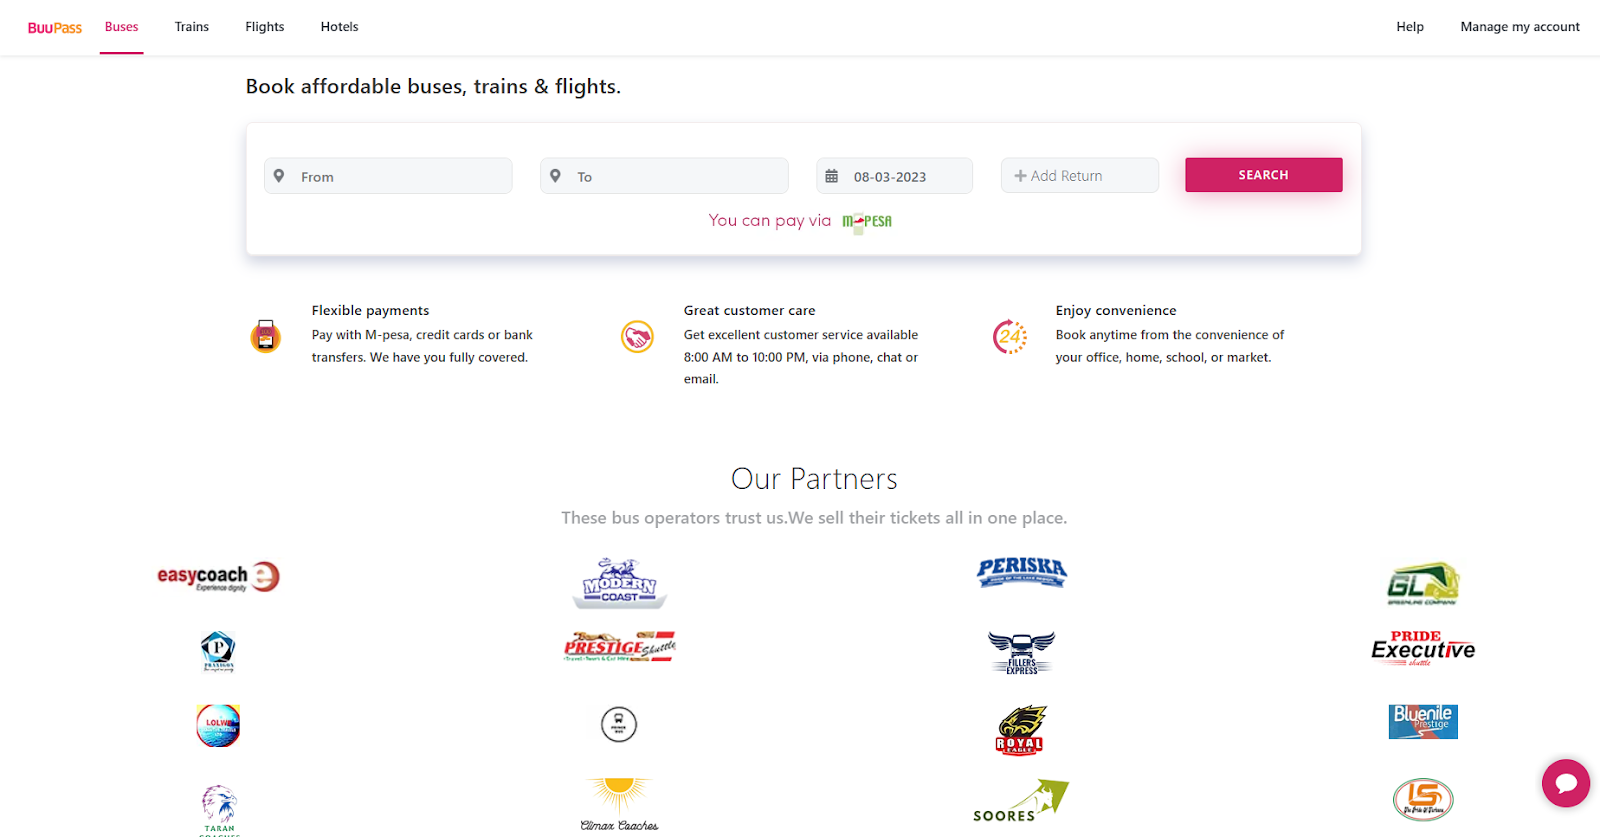Select the Modern Coast partner logo
The width and height of the screenshot is (1600, 837).
(619, 583)
